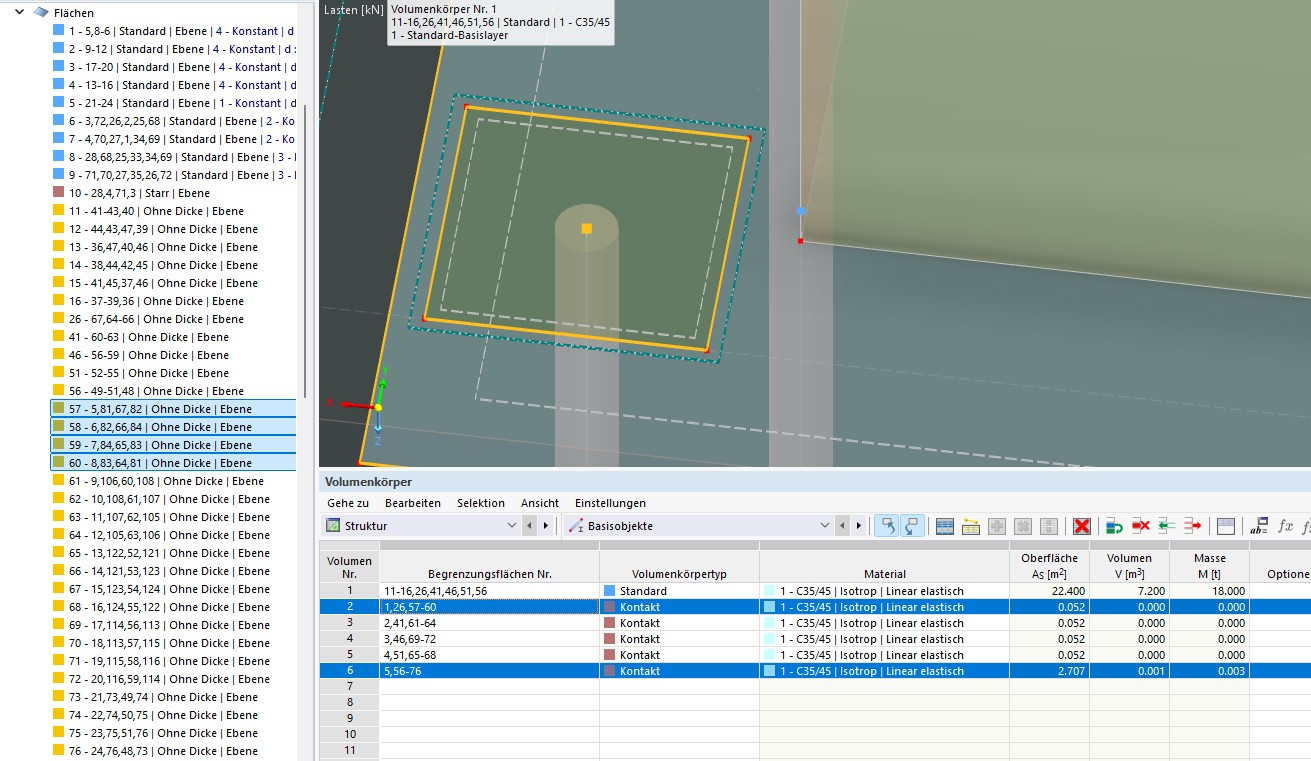Click yellow color swatch of surface 61
1311x761 pixels.
[59, 481]
